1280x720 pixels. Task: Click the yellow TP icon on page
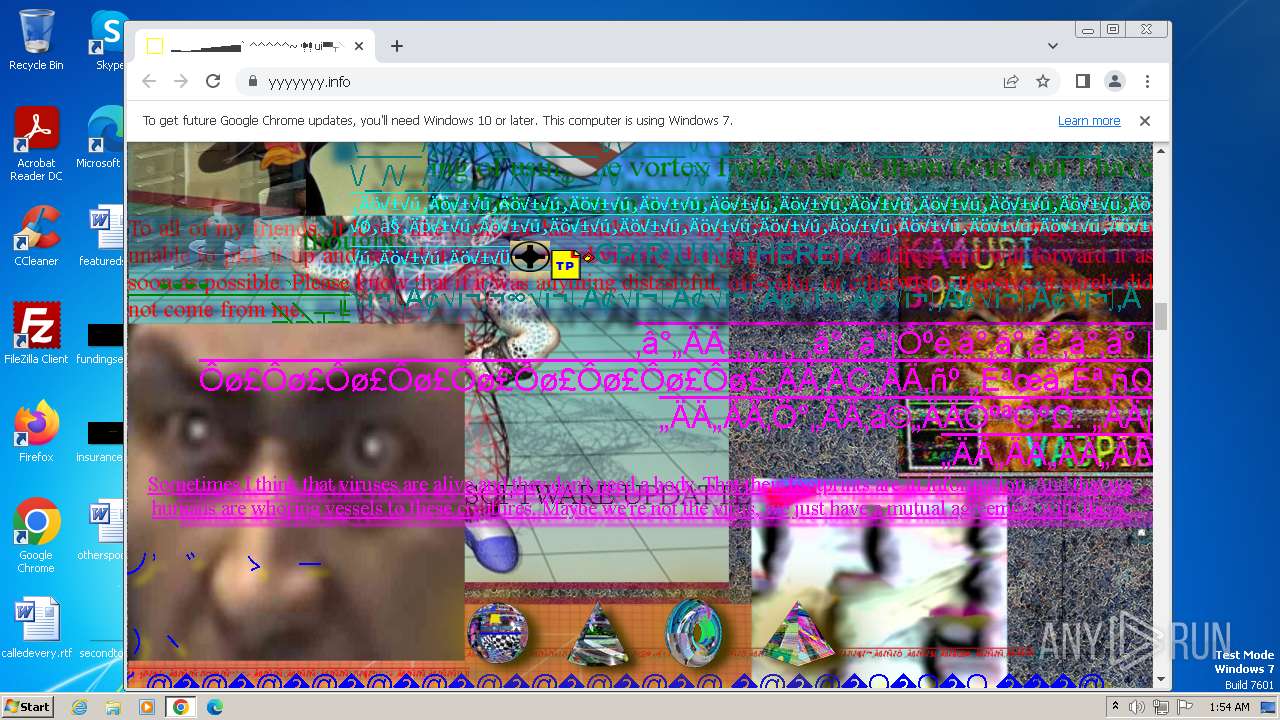tap(566, 265)
